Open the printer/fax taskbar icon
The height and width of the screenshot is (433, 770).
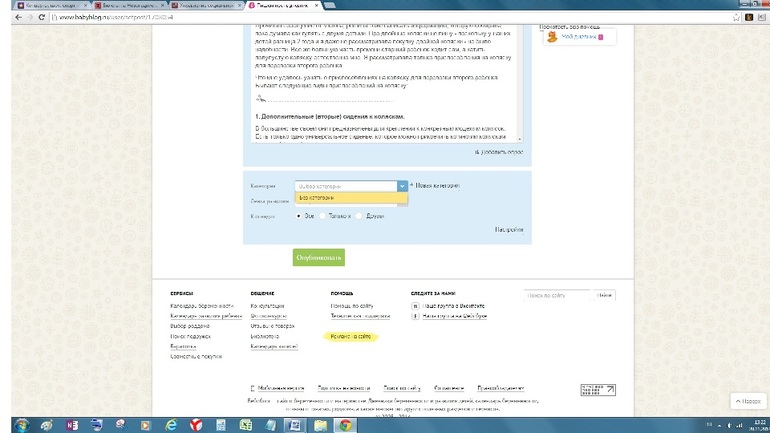(97, 425)
